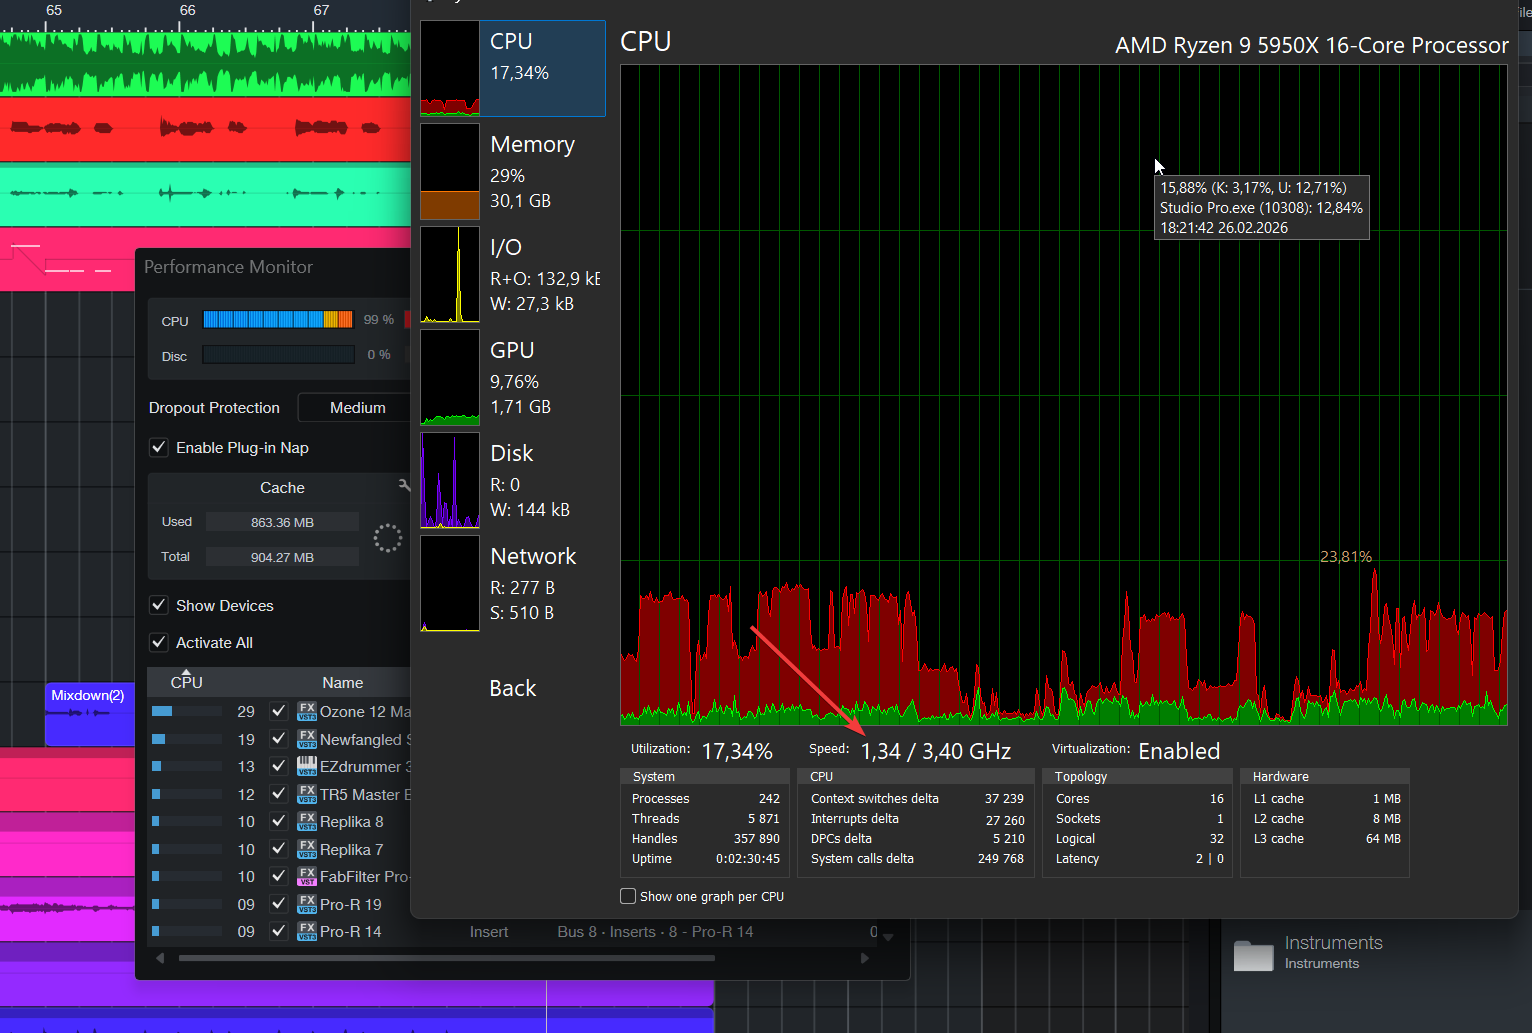This screenshot has height=1033, width=1532.
Task: Enable Show one graph per CPU
Action: tap(628, 896)
